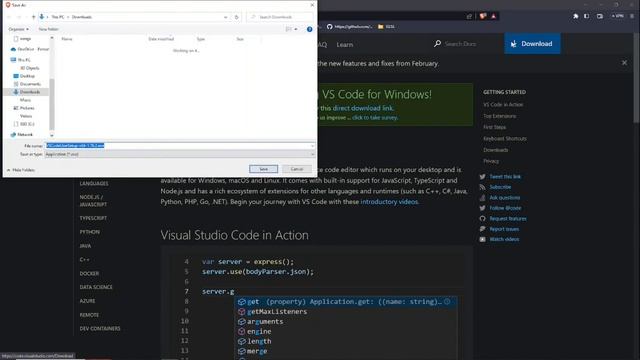Open DOCKER section in left docs menu
Viewport: 640px width, 360px height.
pyautogui.click(x=89, y=273)
